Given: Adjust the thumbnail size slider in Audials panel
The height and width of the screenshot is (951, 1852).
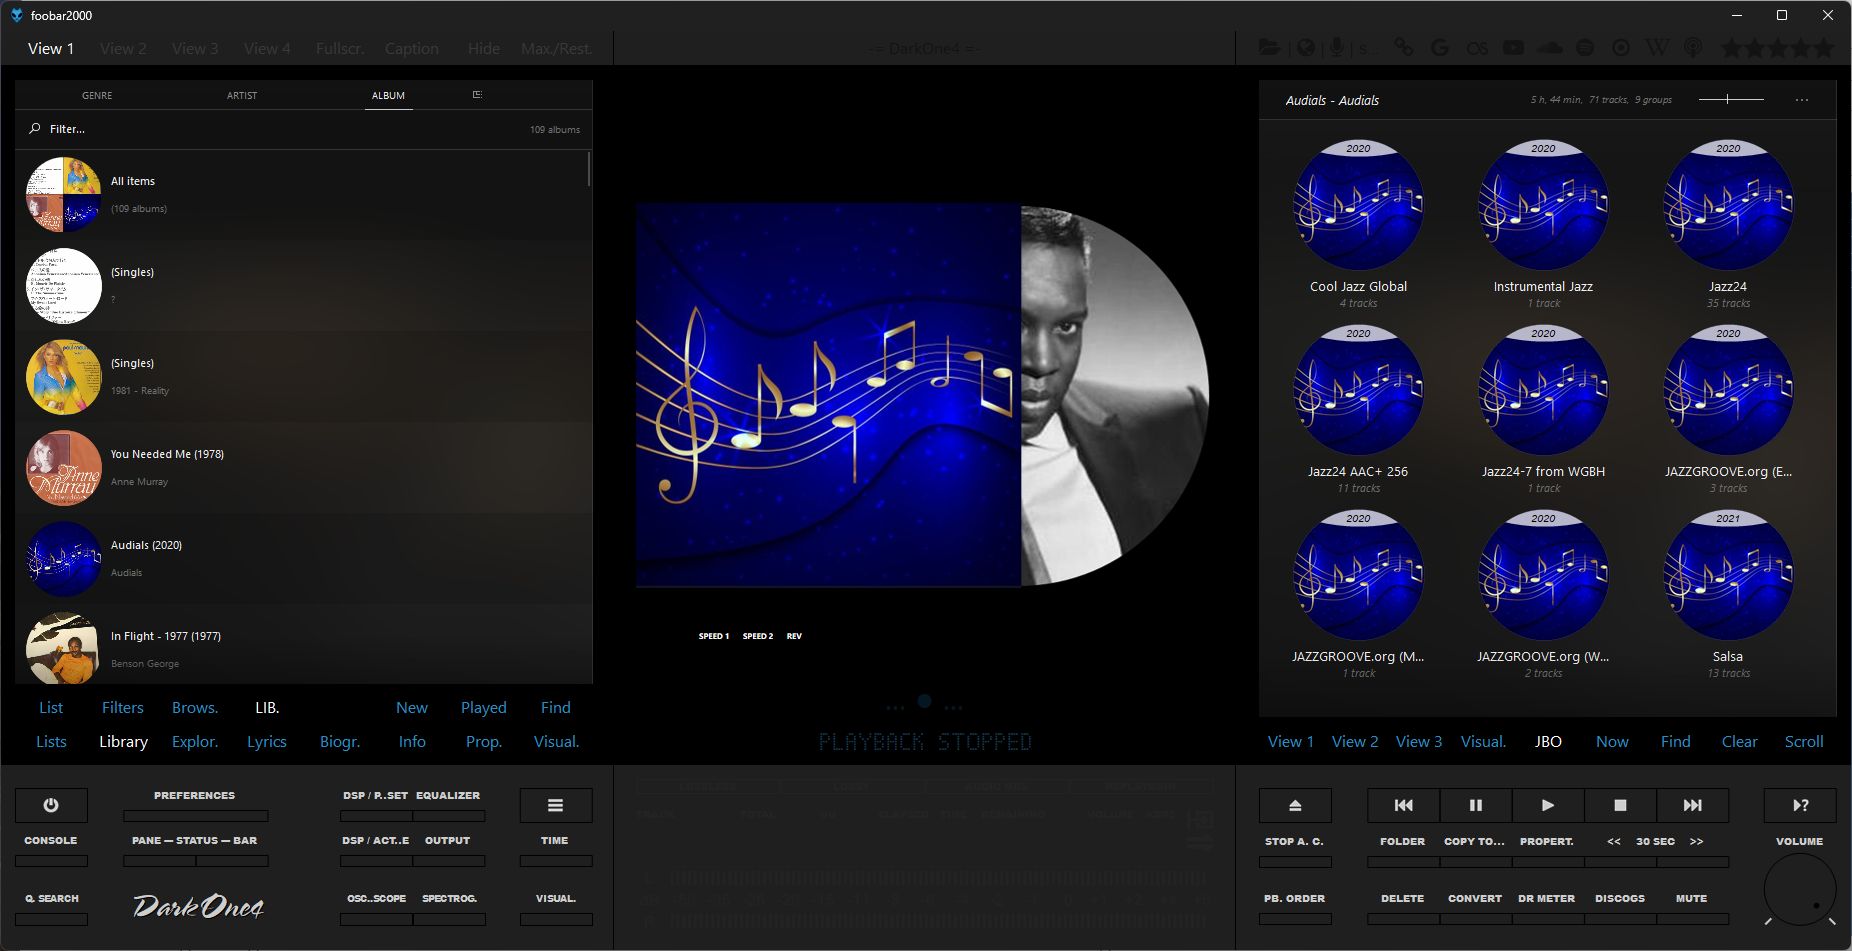Looking at the screenshot, I should click(x=1731, y=99).
